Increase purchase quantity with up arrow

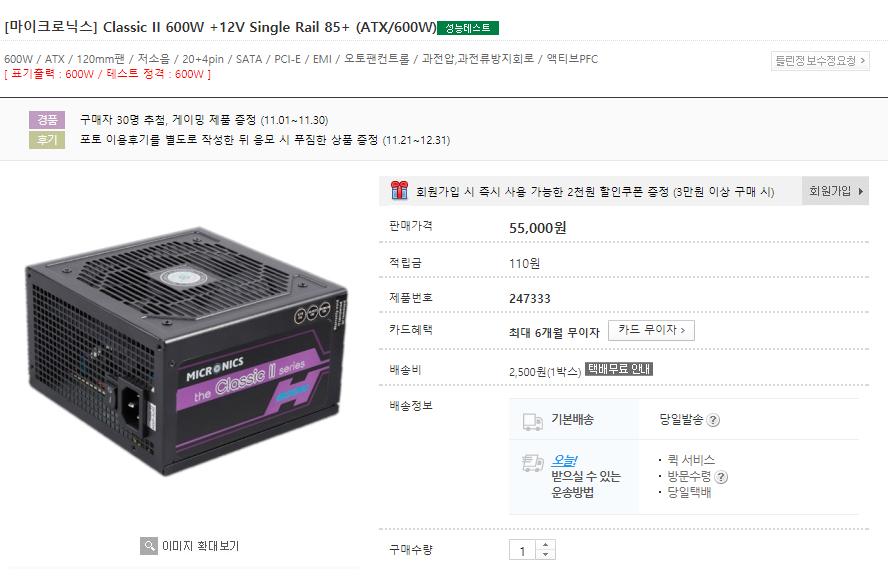point(545,544)
